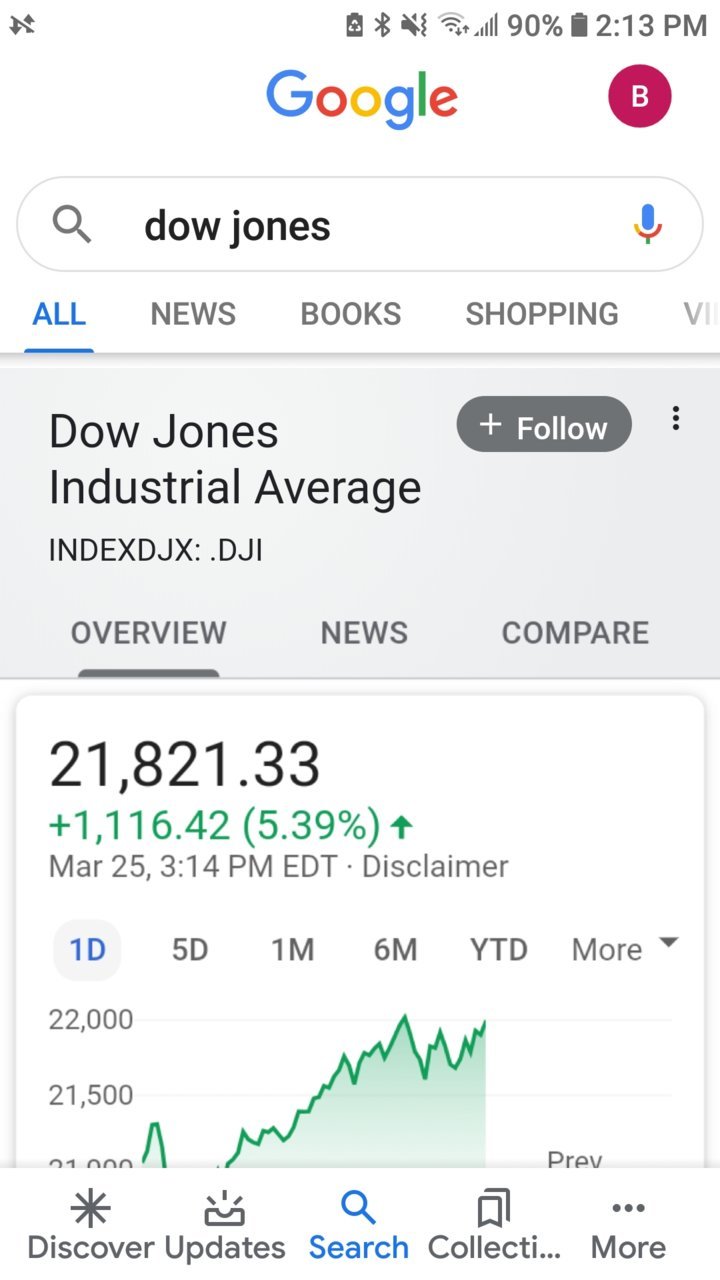Follow the Dow Jones Industrial Average

click(x=544, y=425)
